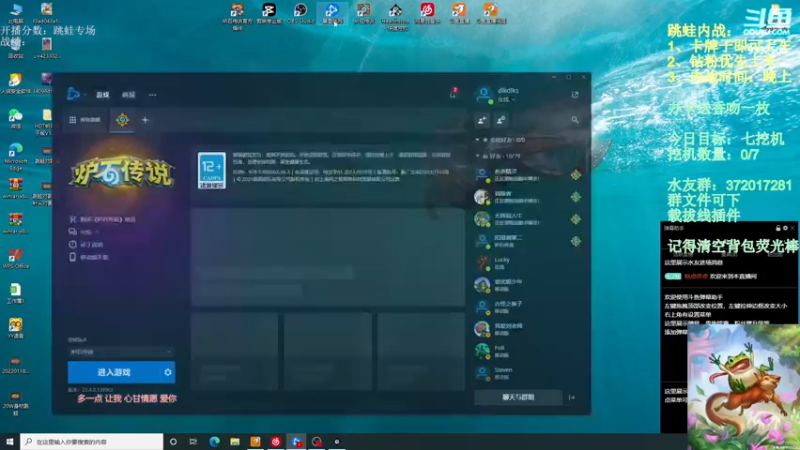Open danmaku helper settings gear
Screen dimensions: 800x450
coord(785,228)
